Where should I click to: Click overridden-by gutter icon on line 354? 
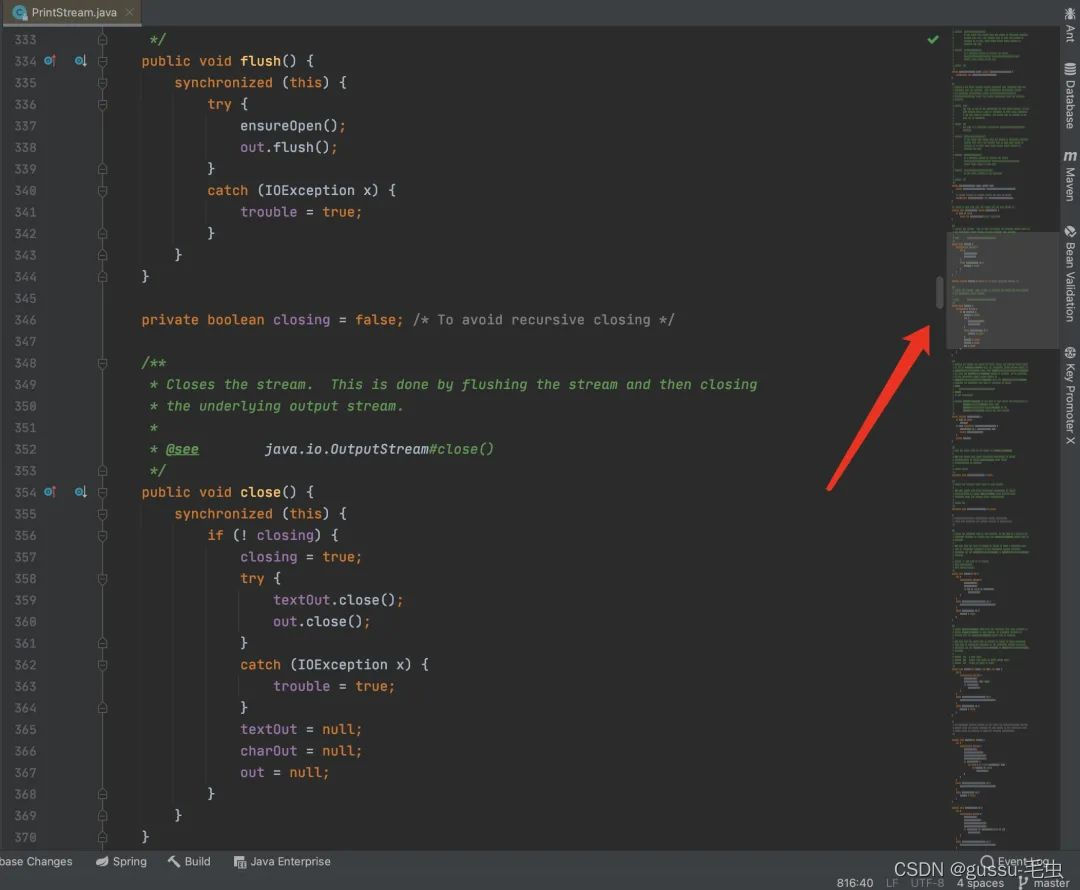tap(81, 493)
